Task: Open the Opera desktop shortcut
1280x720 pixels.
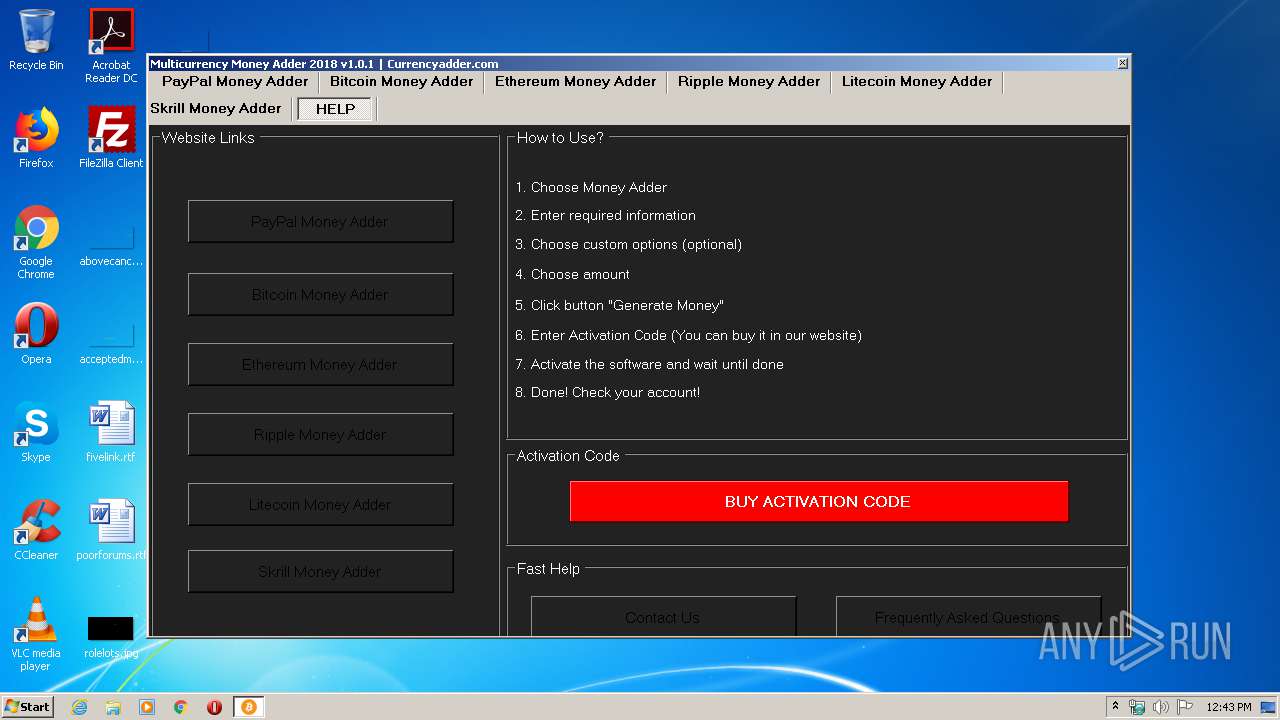Action: (36, 334)
